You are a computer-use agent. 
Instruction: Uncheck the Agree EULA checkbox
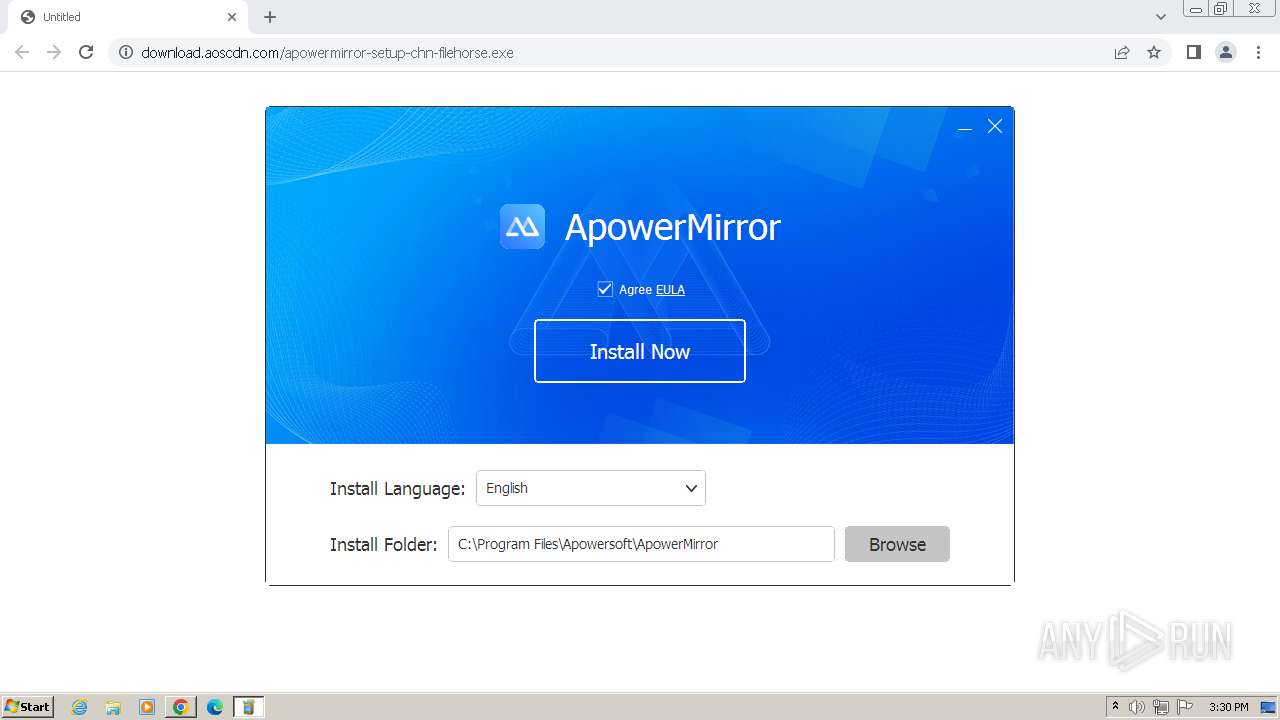tap(605, 289)
